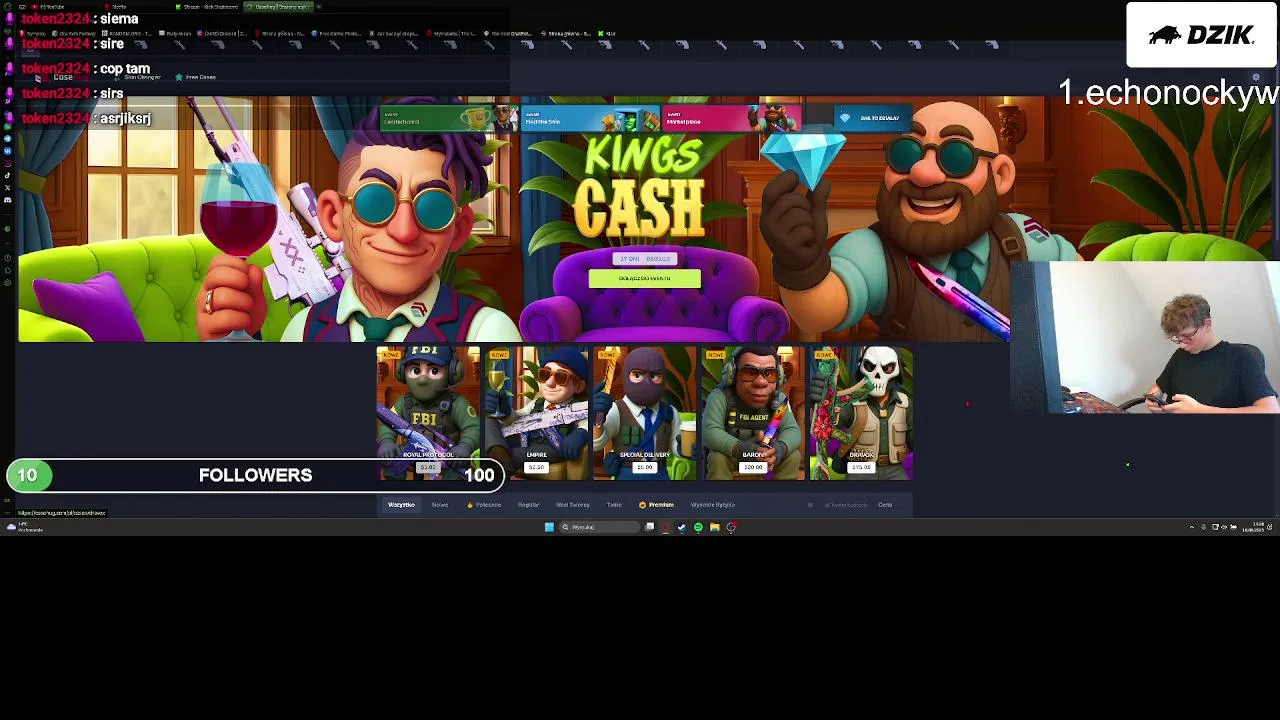1280x720 pixels.
Task: Select the Wysokie Ryzyko filter tab
Action: coord(713,505)
